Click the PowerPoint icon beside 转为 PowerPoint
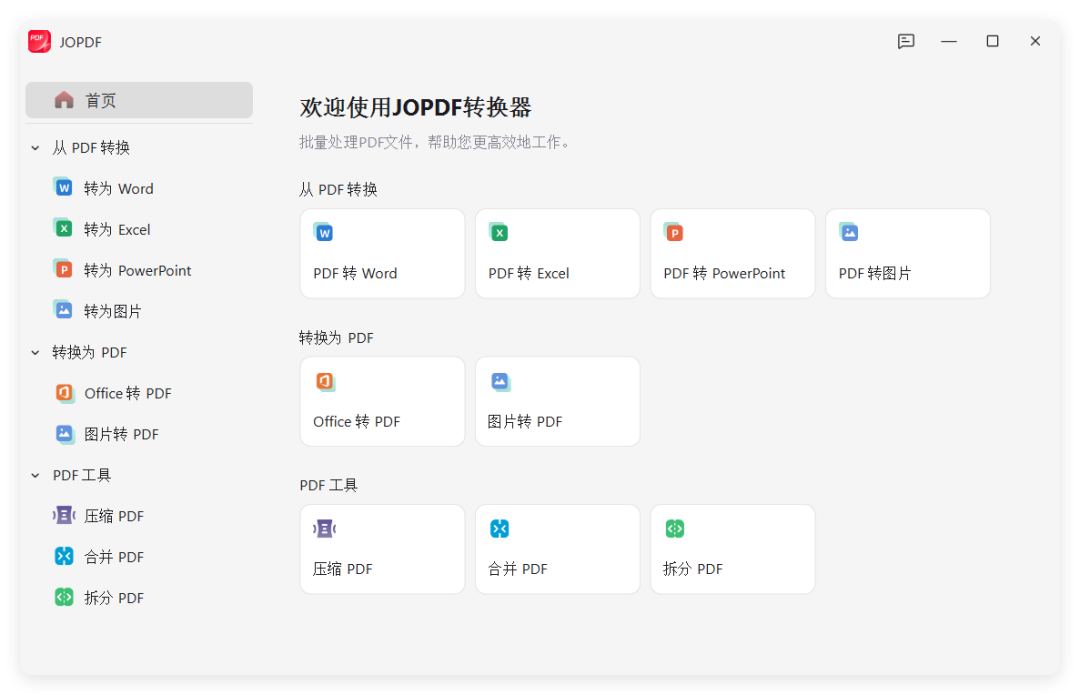1080x695 pixels. (64, 269)
